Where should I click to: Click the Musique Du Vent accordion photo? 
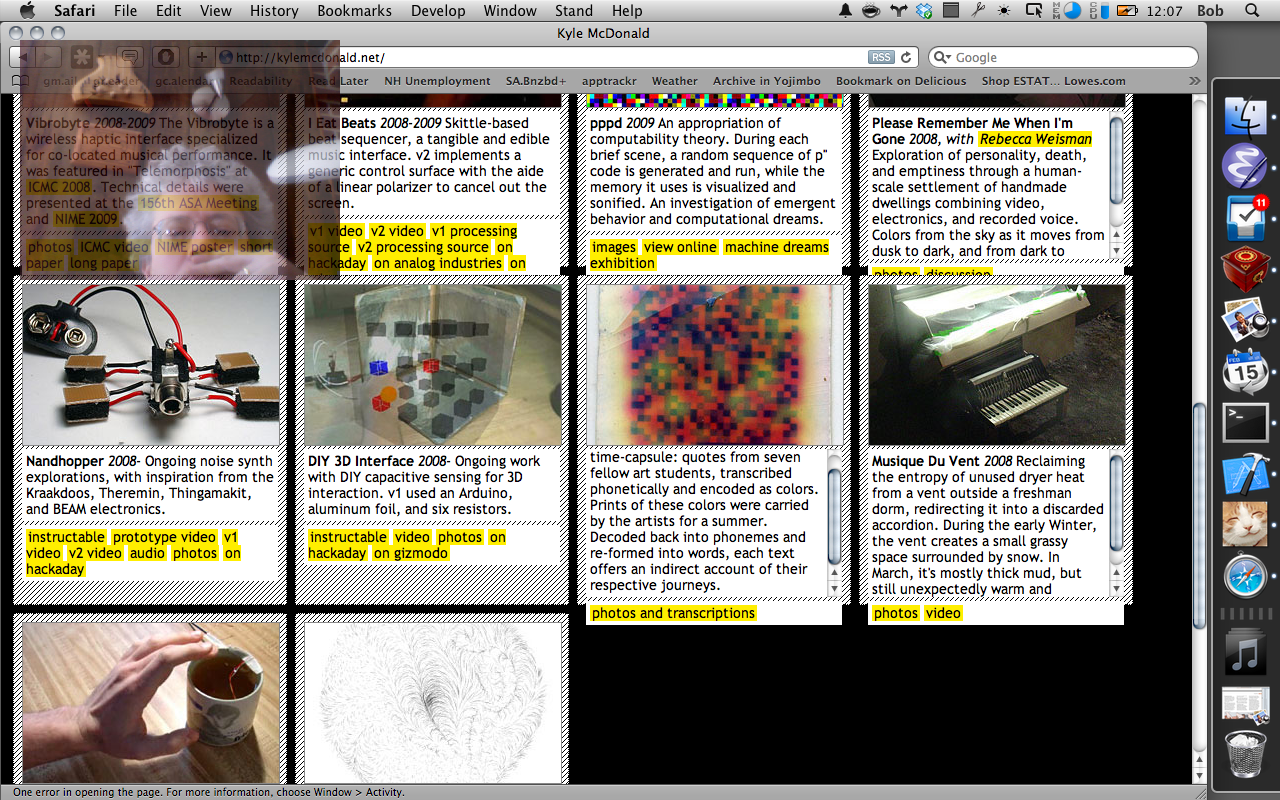[996, 365]
